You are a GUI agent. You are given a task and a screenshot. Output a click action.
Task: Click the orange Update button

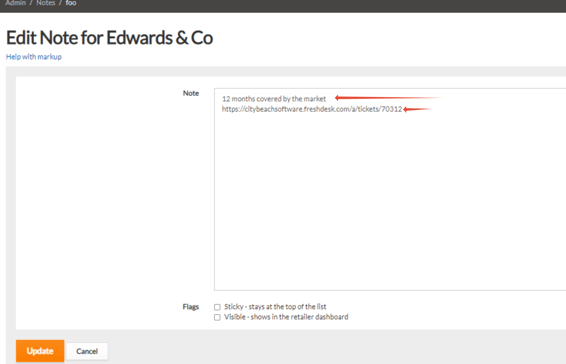pos(40,351)
